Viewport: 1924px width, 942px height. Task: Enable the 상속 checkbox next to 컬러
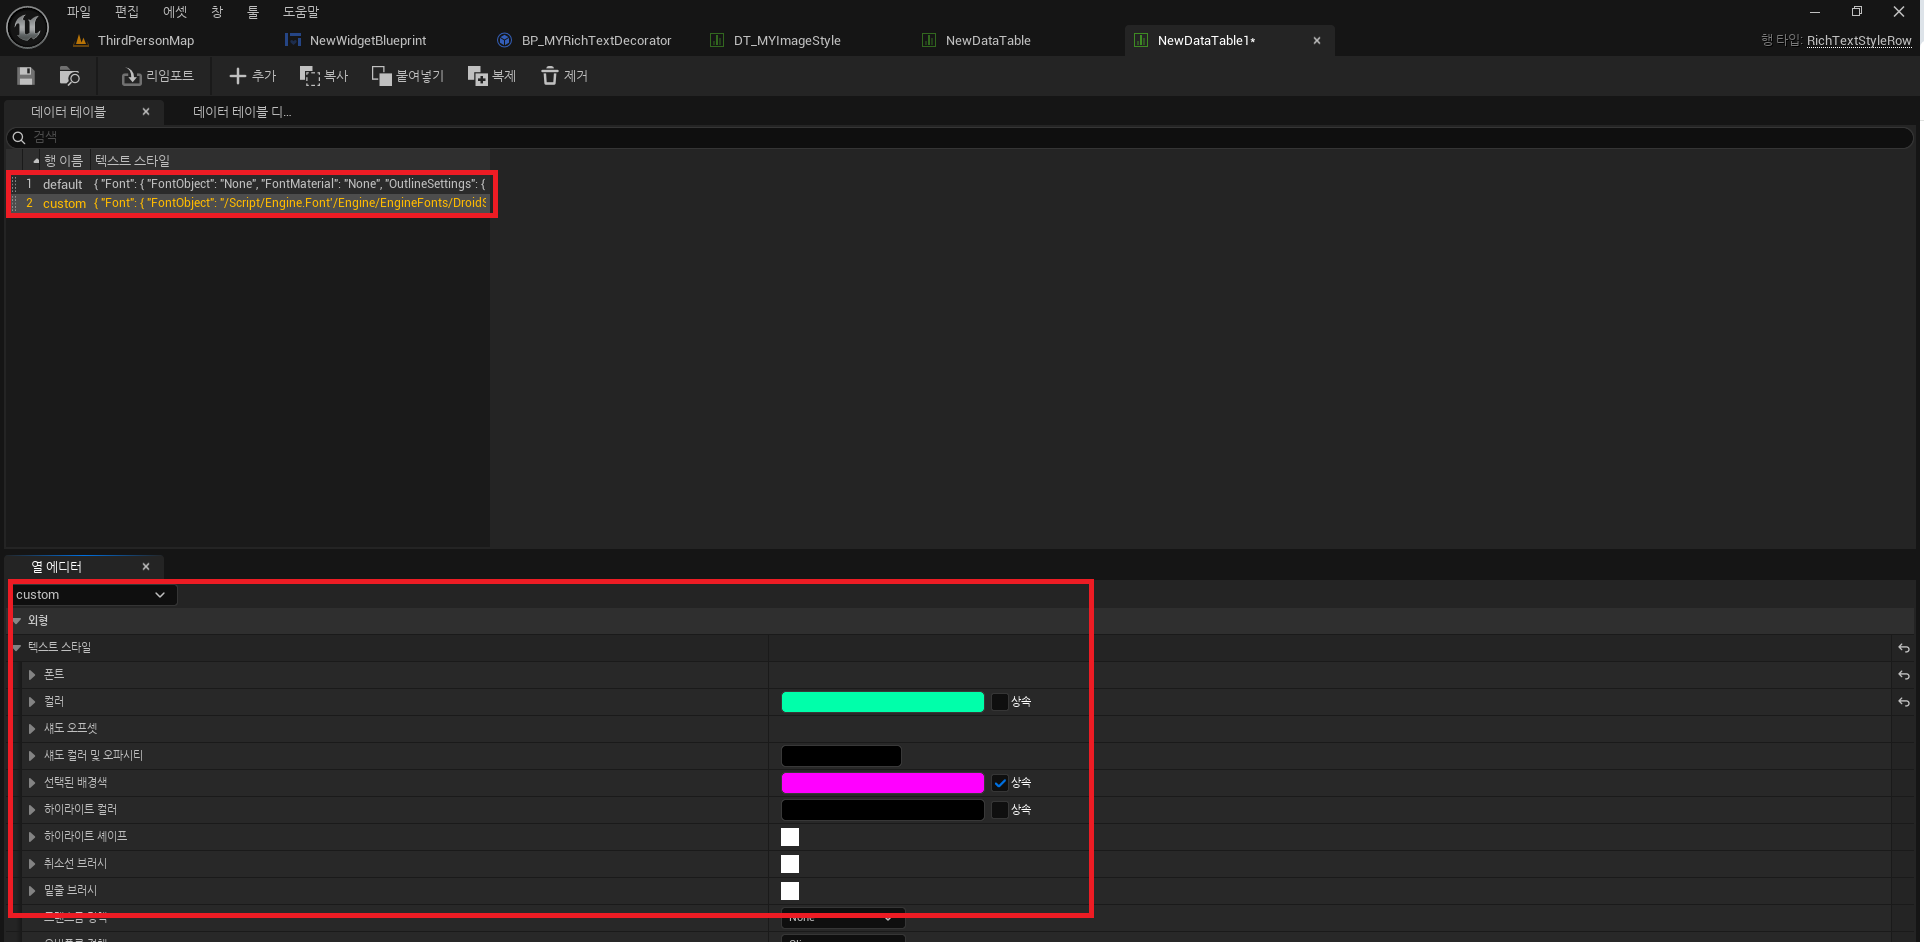999,701
